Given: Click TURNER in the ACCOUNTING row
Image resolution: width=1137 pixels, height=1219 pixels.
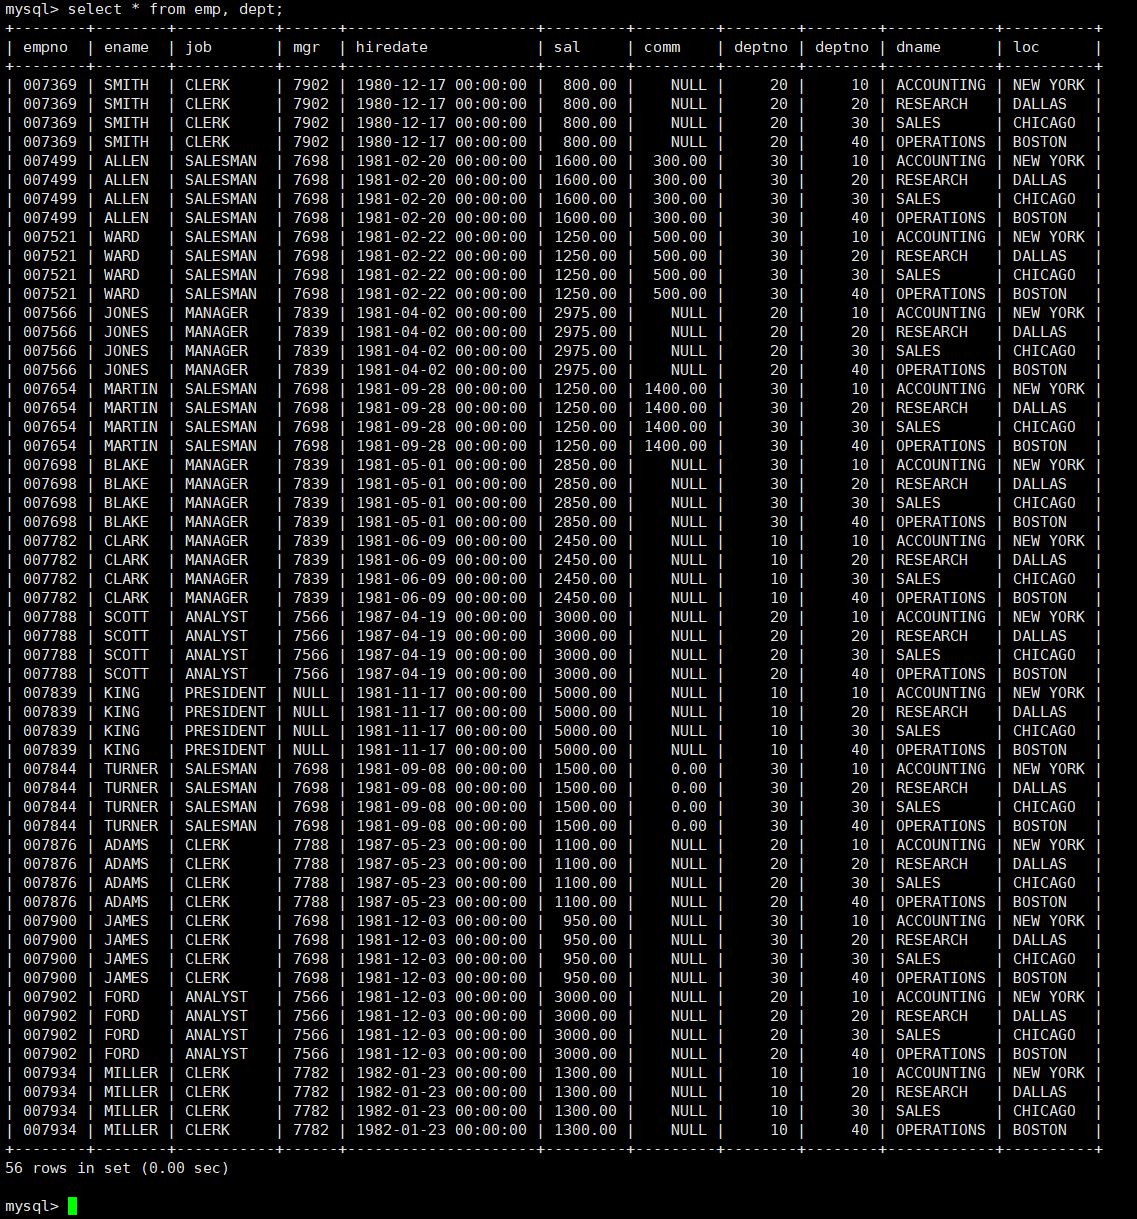Looking at the screenshot, I should tap(131, 769).
